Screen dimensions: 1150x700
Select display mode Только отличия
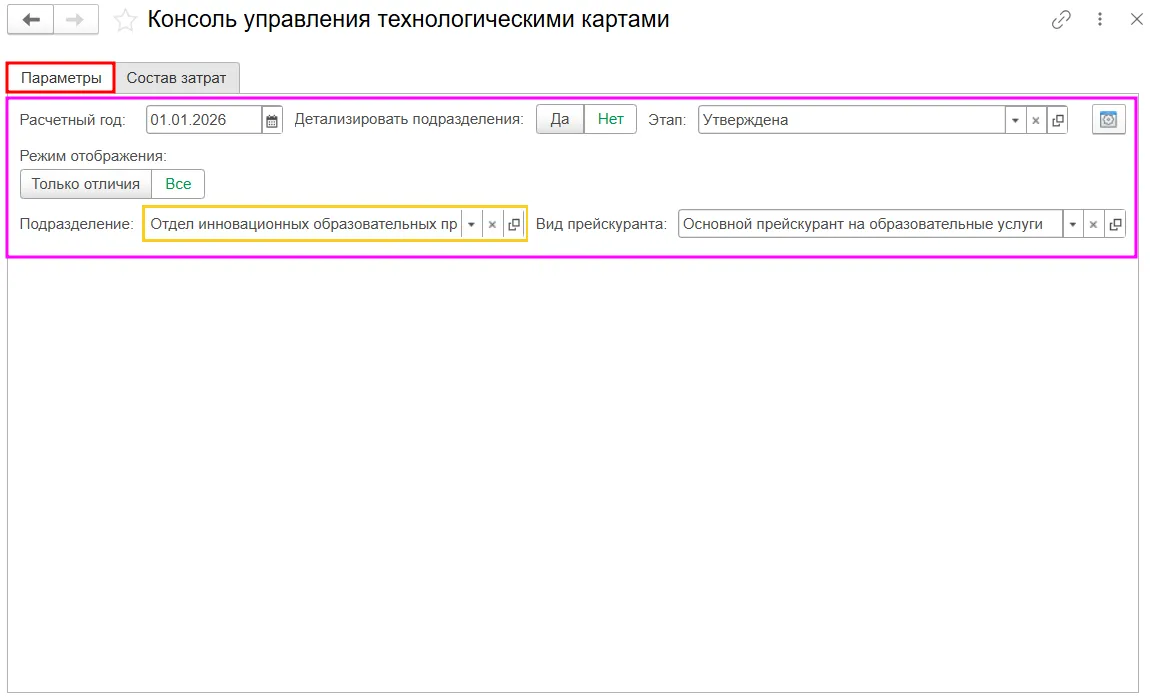(86, 184)
